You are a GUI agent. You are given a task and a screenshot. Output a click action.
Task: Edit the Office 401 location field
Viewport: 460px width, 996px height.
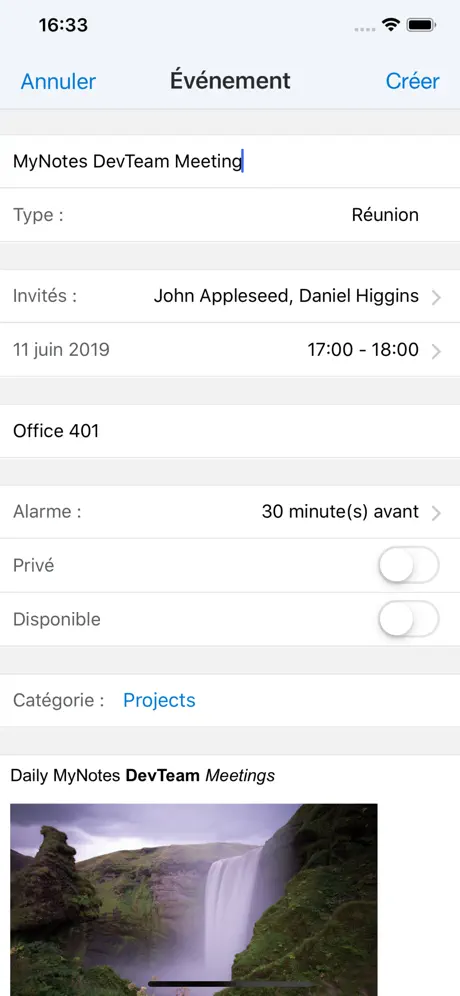pyautogui.click(x=230, y=431)
